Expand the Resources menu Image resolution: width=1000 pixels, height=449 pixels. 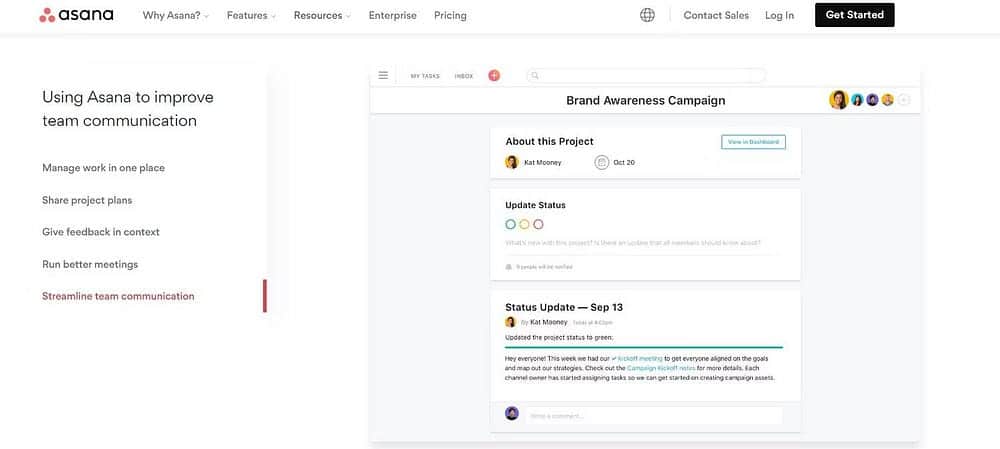[x=322, y=15]
